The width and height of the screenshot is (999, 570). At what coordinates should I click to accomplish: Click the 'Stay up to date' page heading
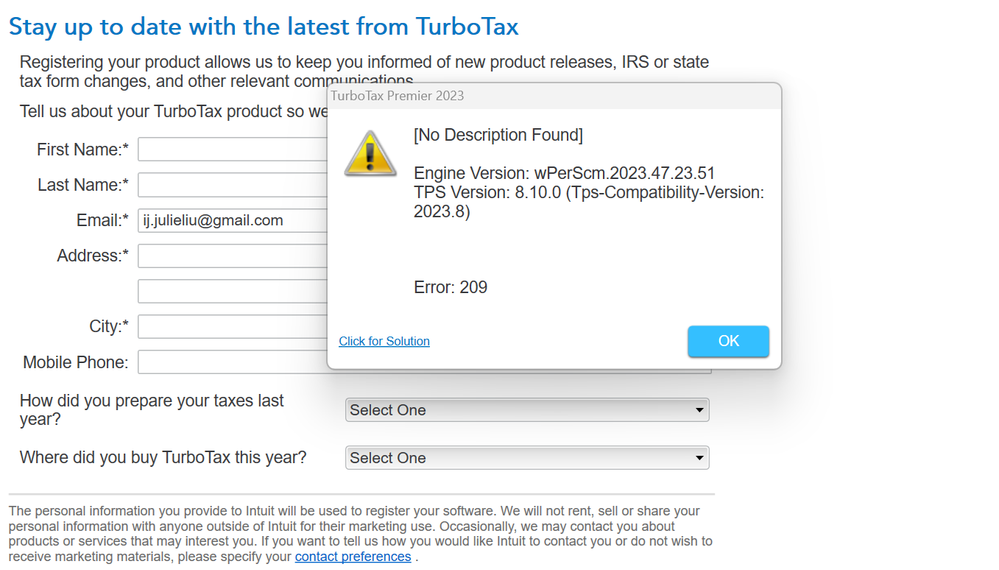point(264,27)
